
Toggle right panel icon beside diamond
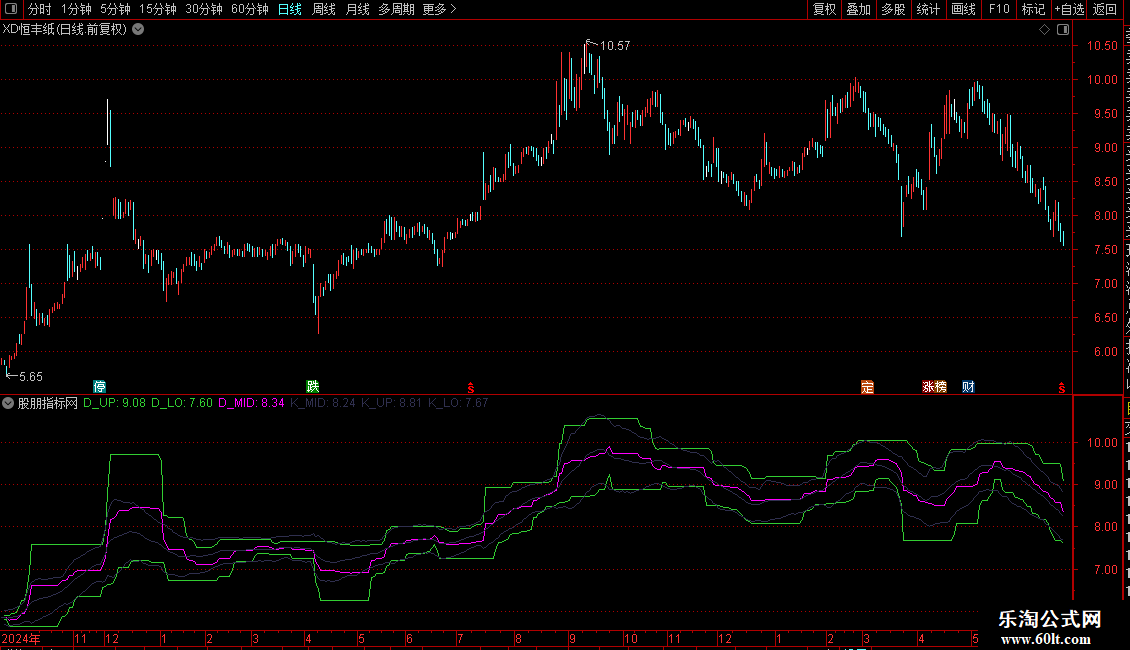tap(1063, 30)
